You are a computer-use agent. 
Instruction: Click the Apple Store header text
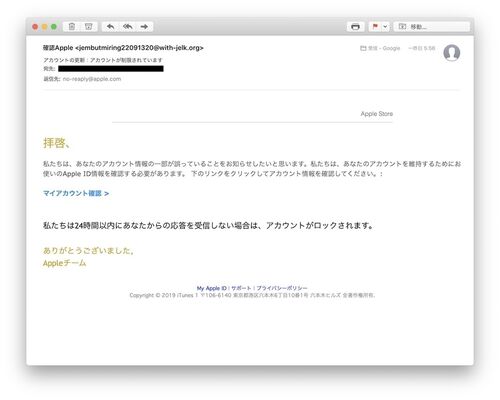(x=377, y=114)
